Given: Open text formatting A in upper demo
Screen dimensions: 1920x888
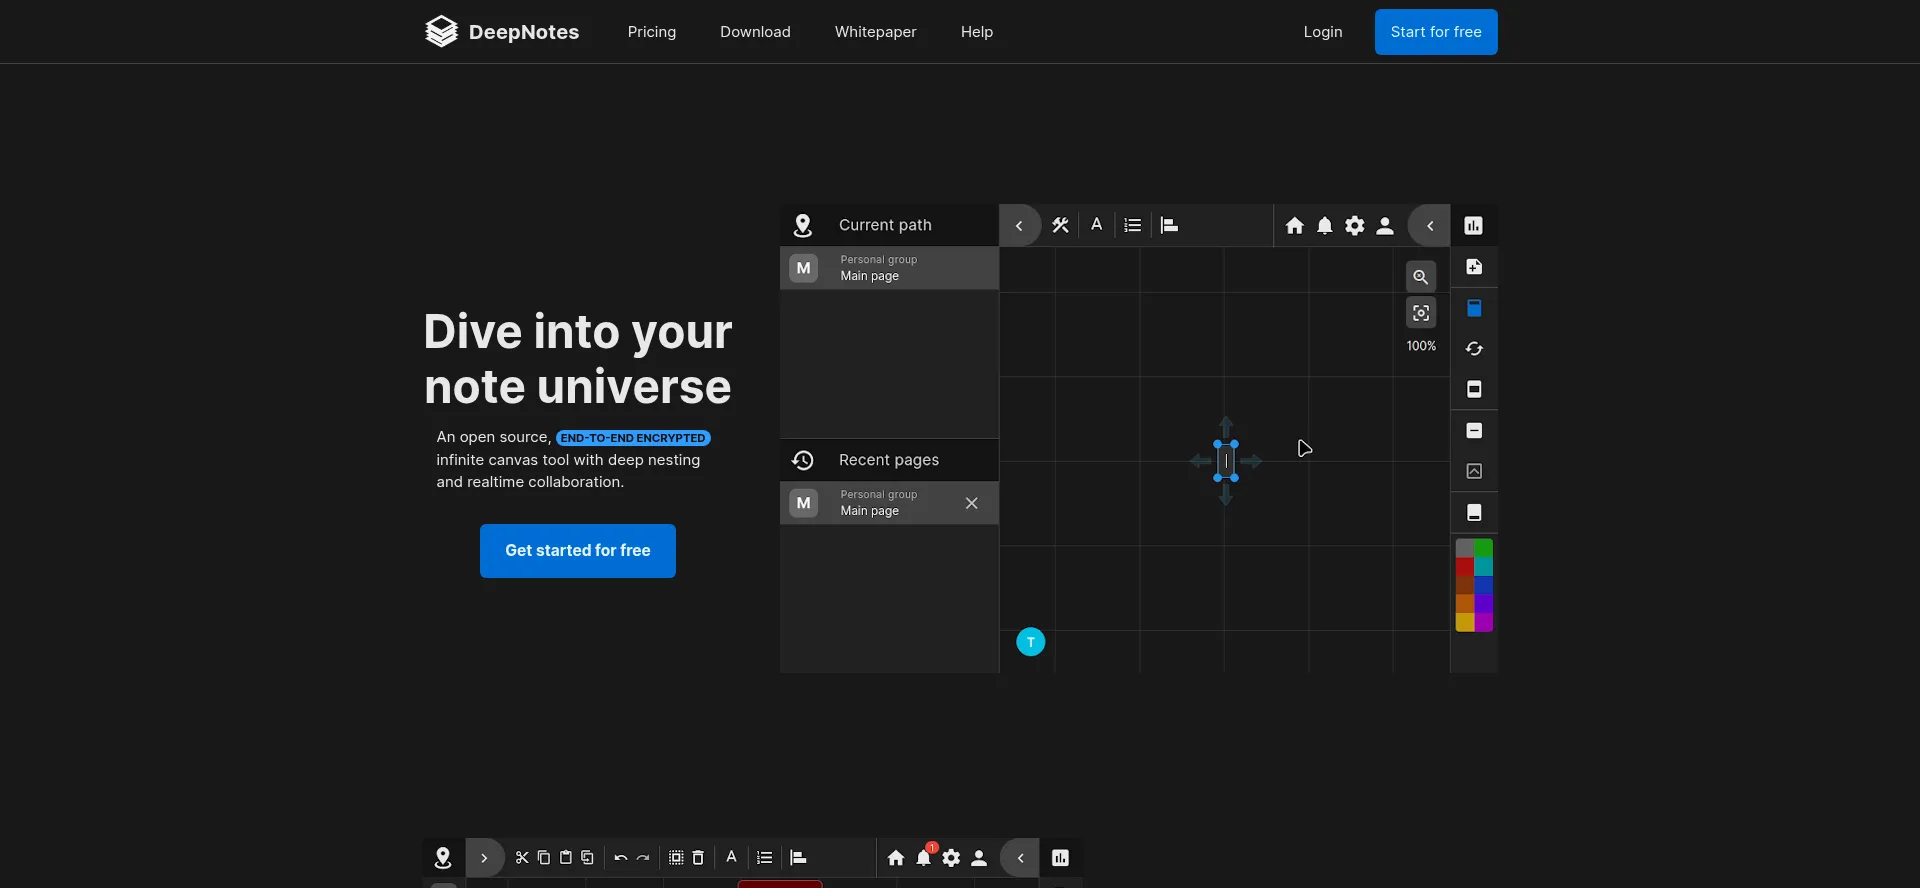Looking at the screenshot, I should coord(1097,225).
